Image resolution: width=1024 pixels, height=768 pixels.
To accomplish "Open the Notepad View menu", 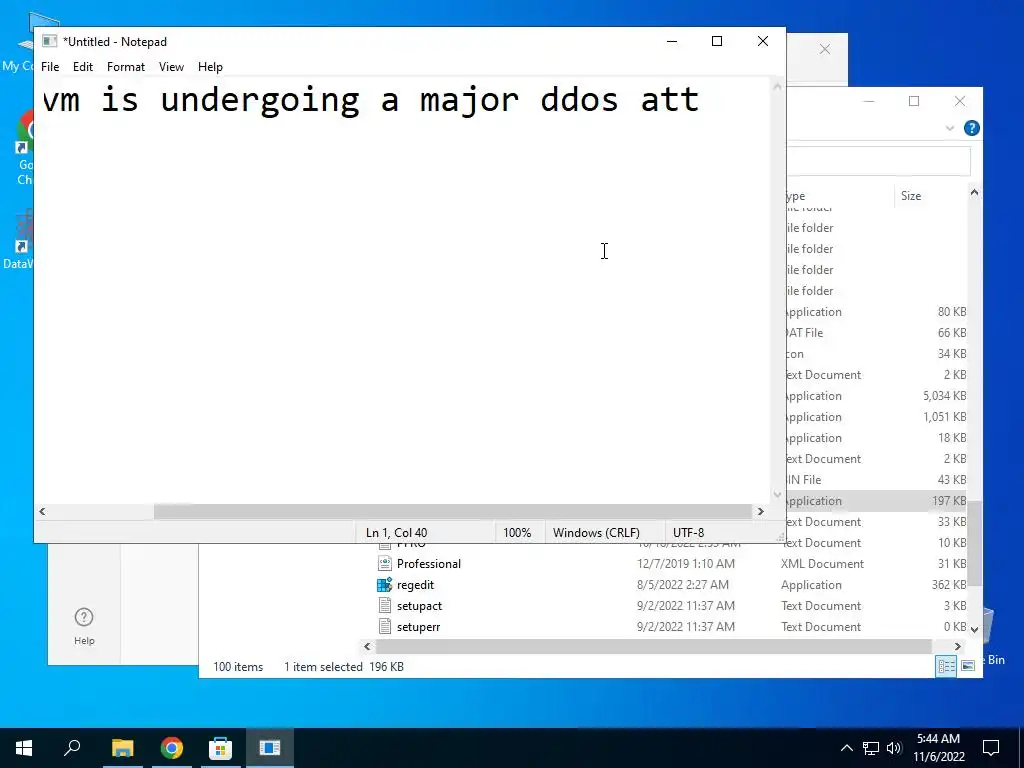I will (x=171, y=67).
